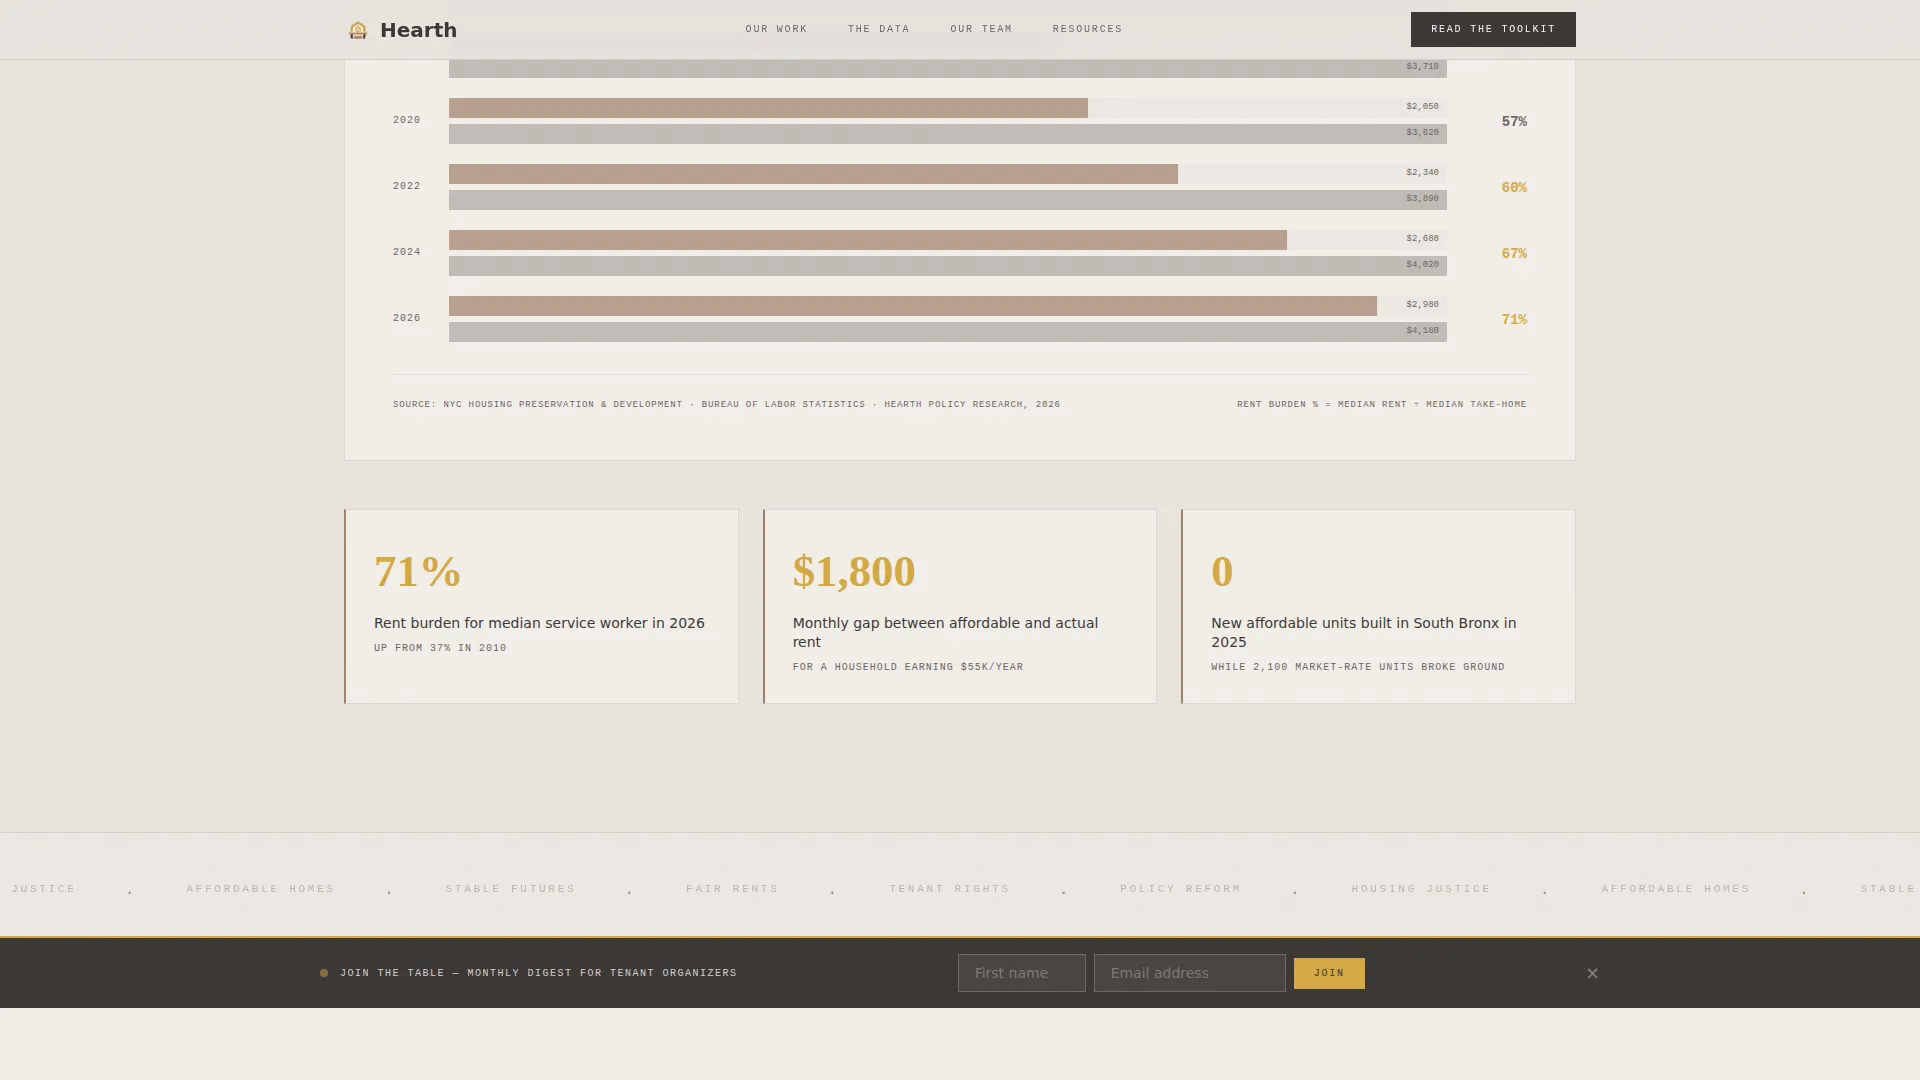
Task: Click the 0 new units stat
Action: coord(1222,571)
